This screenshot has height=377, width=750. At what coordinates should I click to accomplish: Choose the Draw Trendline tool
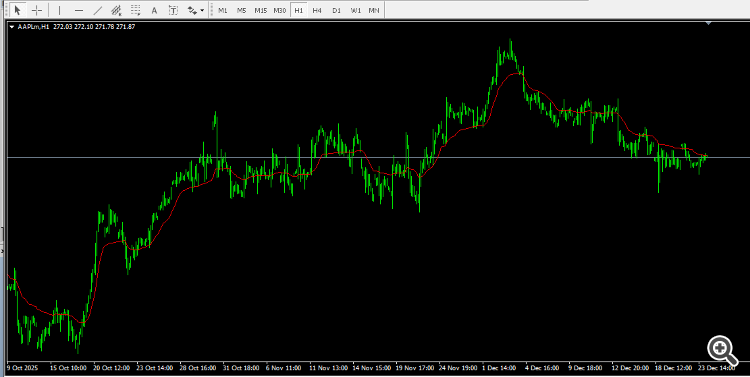[x=98, y=10]
